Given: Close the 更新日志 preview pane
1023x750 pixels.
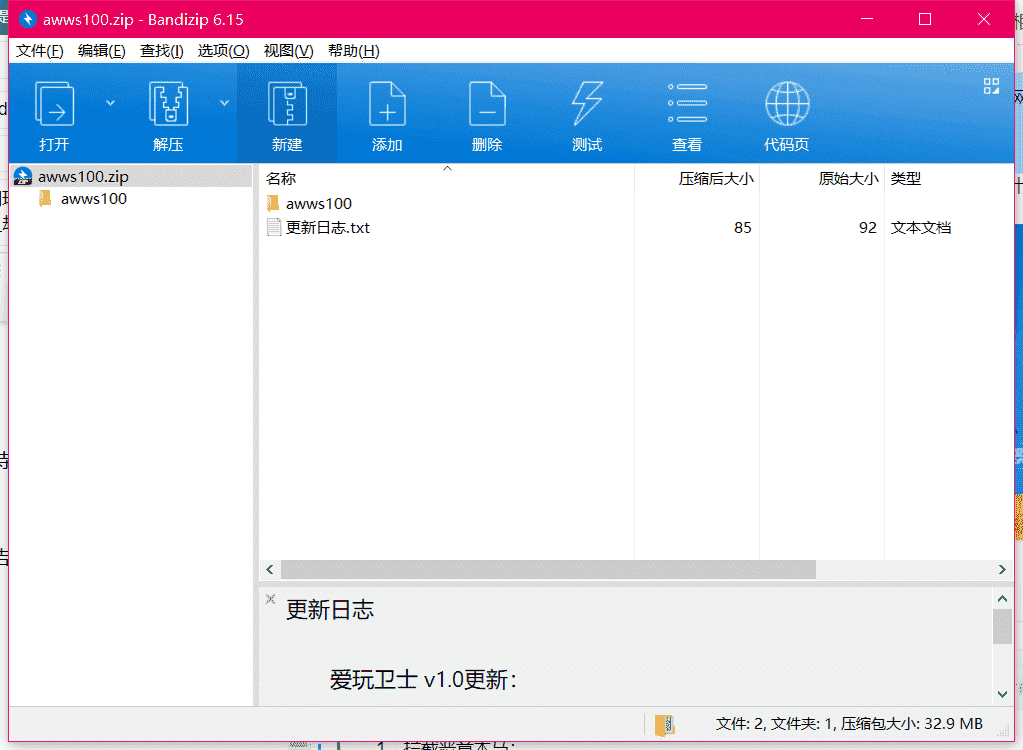Looking at the screenshot, I should pos(270,599).
